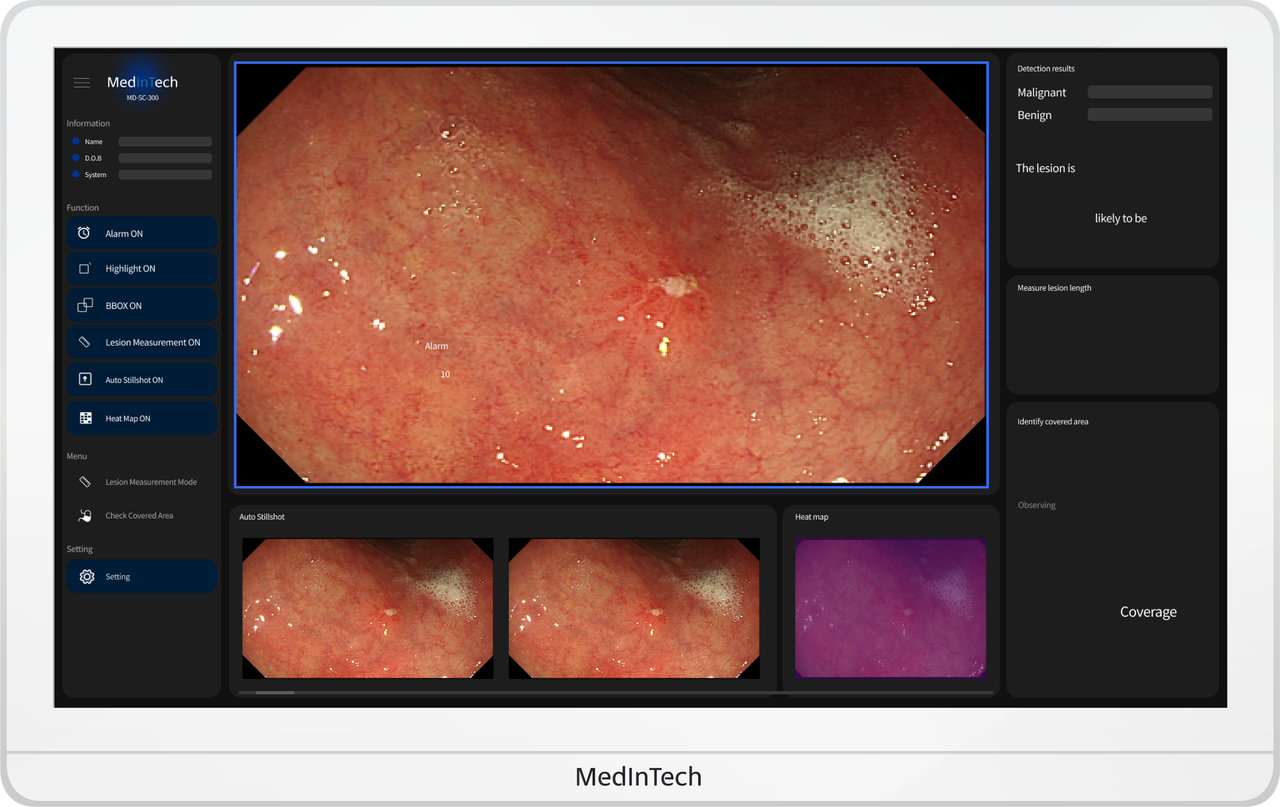Click the Setting button label
Image resolution: width=1280 pixels, height=807 pixels.
coord(118,577)
